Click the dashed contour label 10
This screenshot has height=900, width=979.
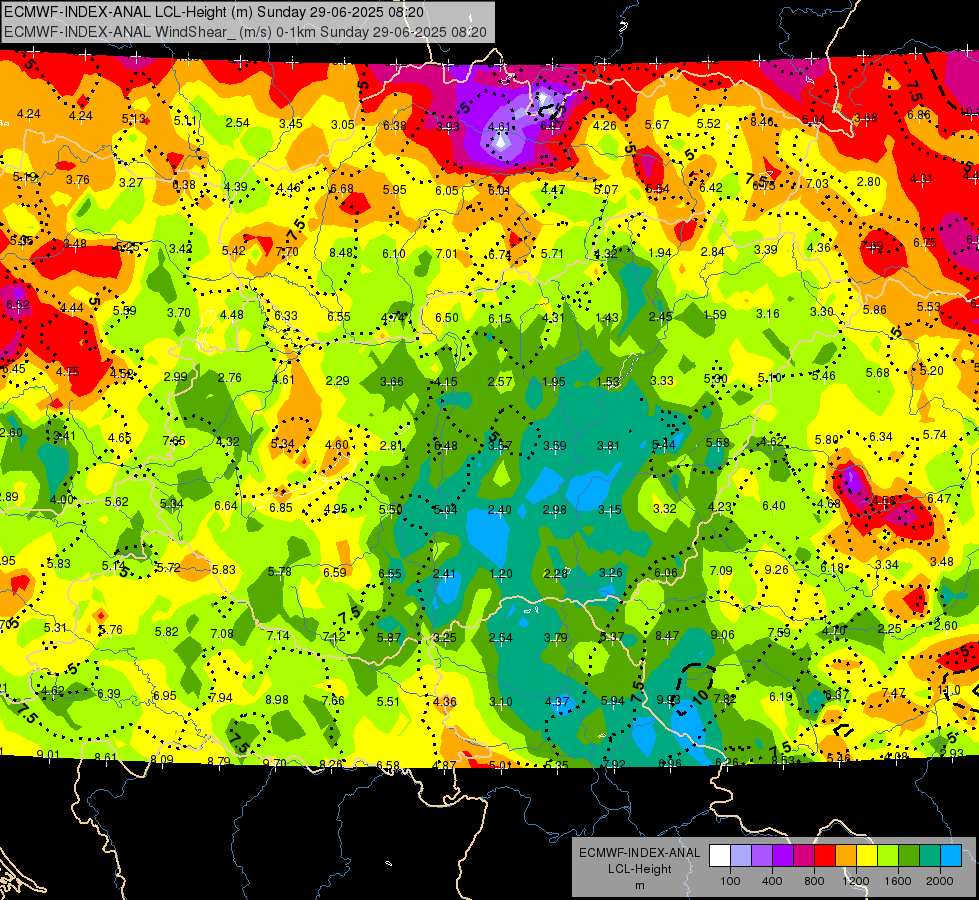click(x=701, y=697)
